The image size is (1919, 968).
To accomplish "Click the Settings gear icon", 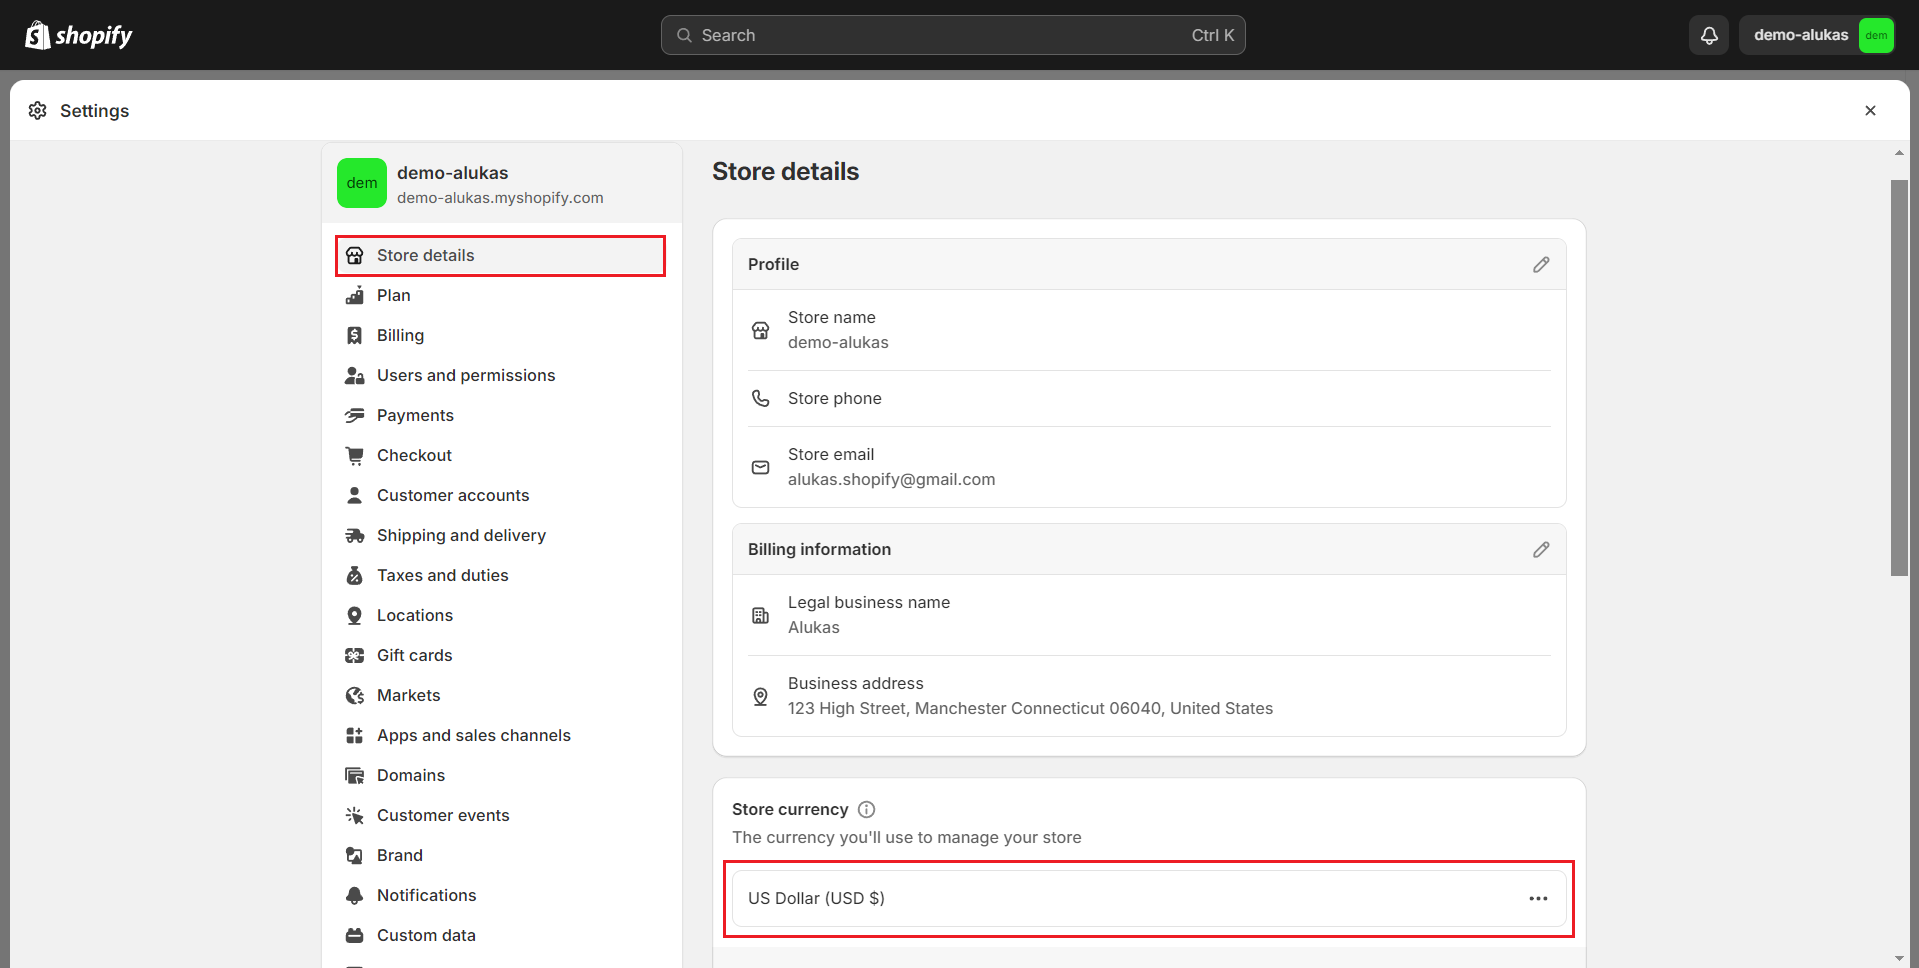I will [x=38, y=111].
